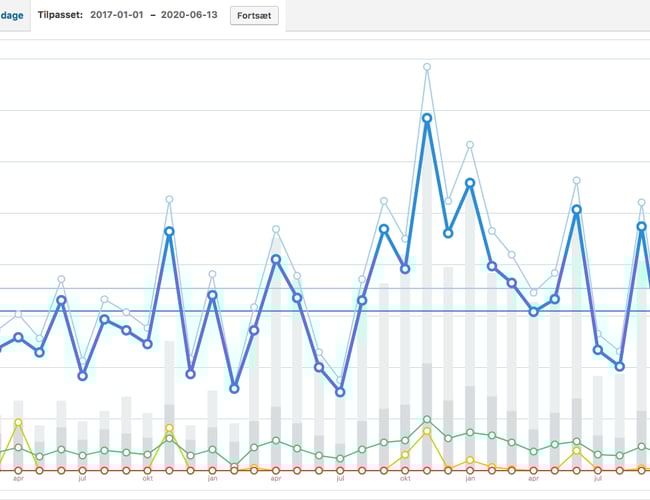Image resolution: width=650 pixels, height=500 pixels.
Task: Click the Fortsæt button
Action: pos(255,16)
